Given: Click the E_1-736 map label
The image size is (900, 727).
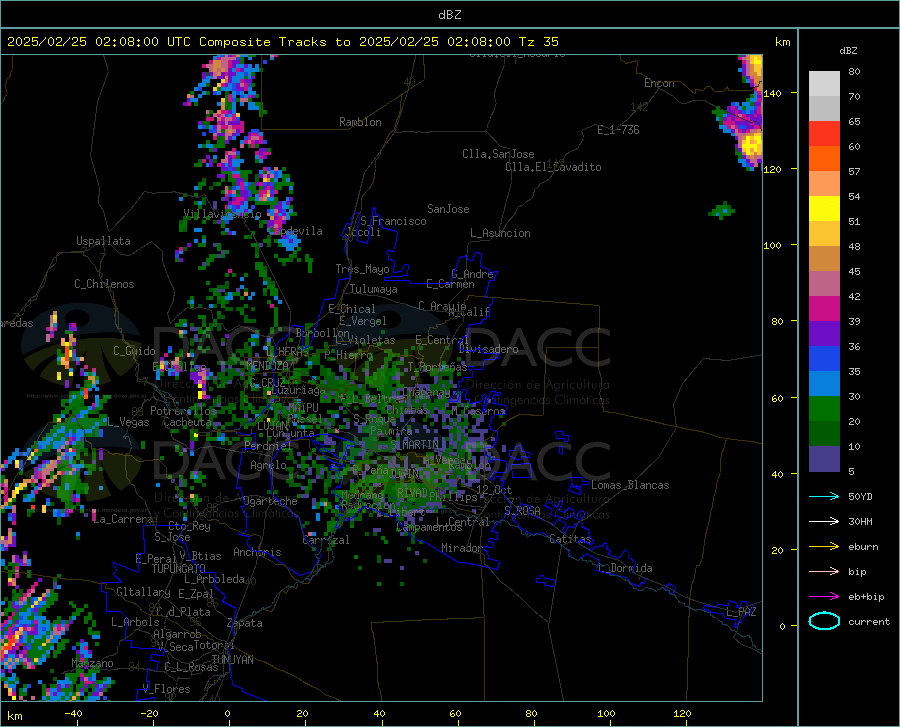Looking at the screenshot, I should tap(618, 130).
